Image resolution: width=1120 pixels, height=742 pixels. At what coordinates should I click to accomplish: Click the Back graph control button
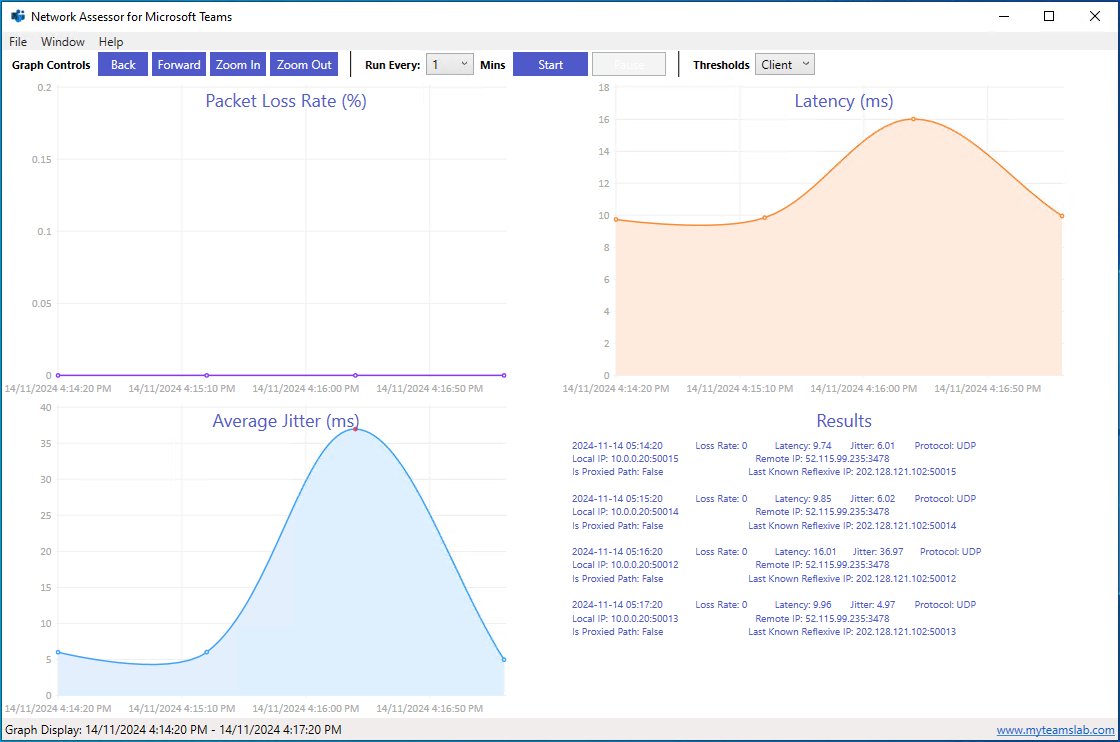[x=123, y=64]
